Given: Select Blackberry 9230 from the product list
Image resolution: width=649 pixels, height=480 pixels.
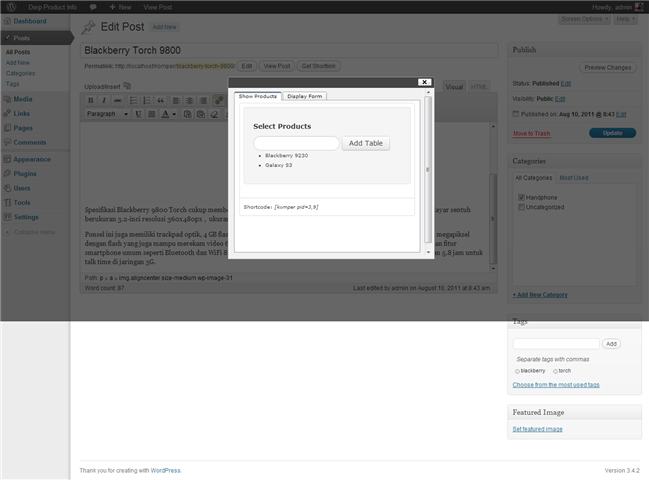Looking at the screenshot, I should [x=286, y=156].
